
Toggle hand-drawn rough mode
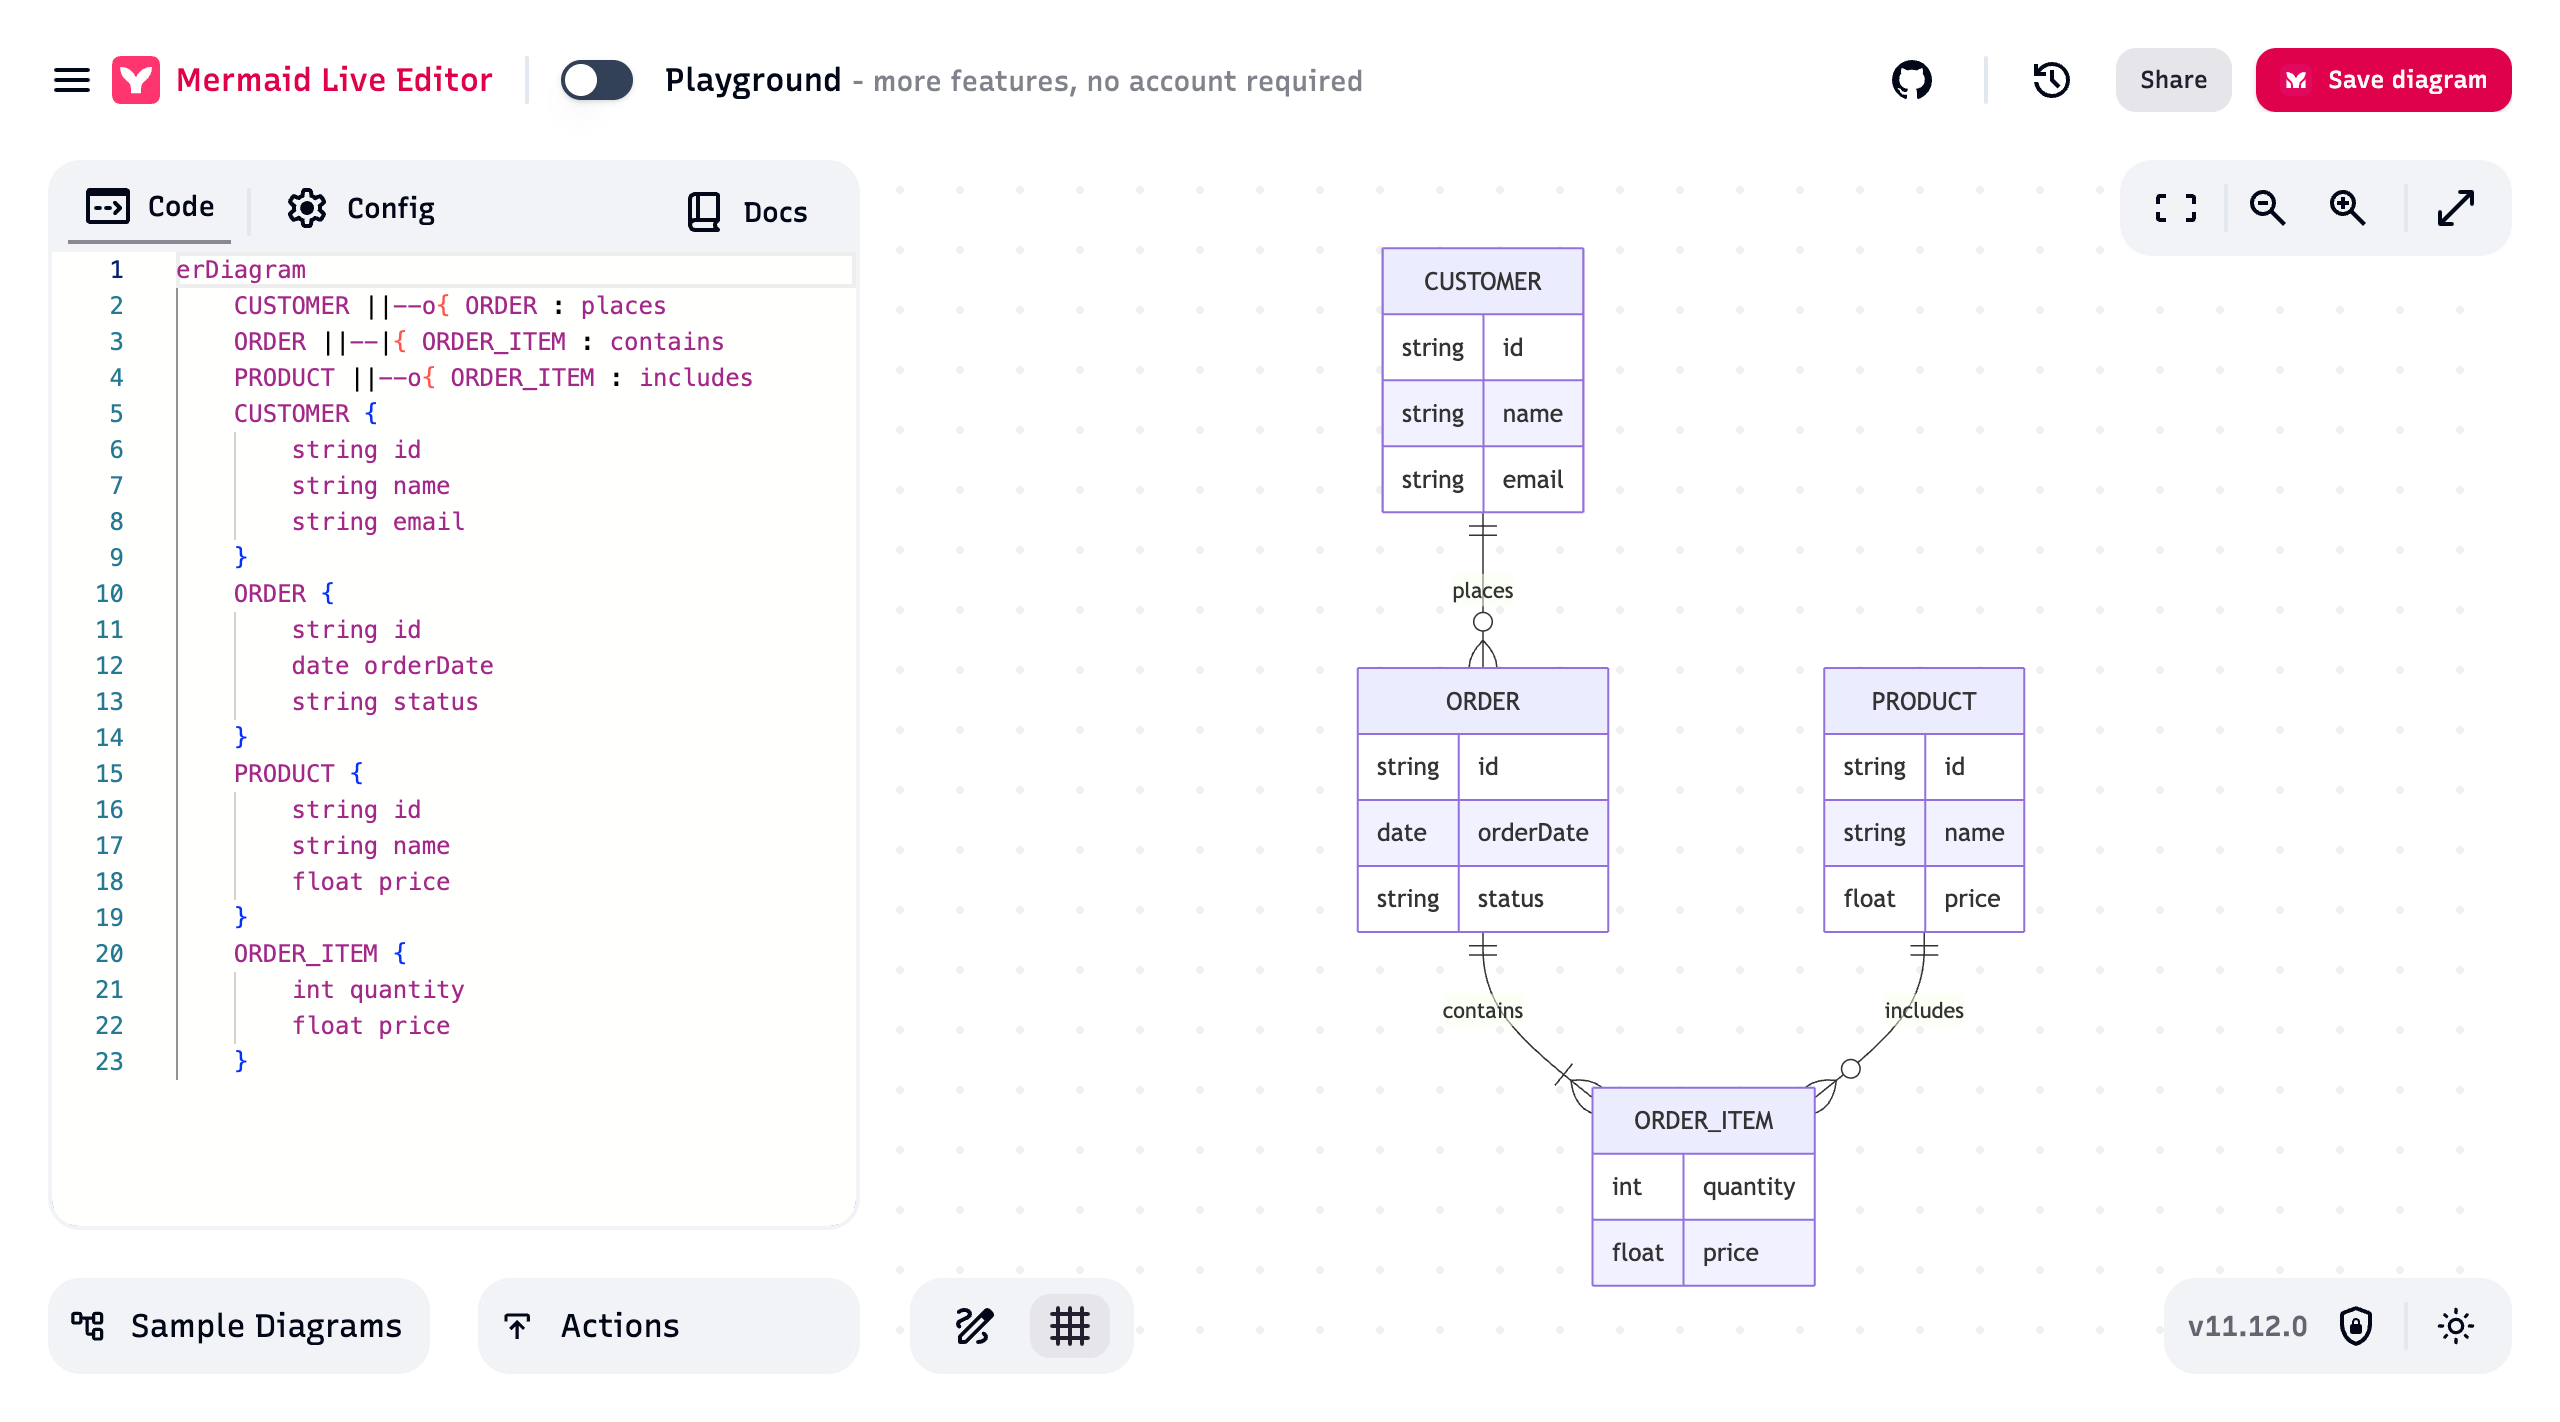[x=974, y=1326]
